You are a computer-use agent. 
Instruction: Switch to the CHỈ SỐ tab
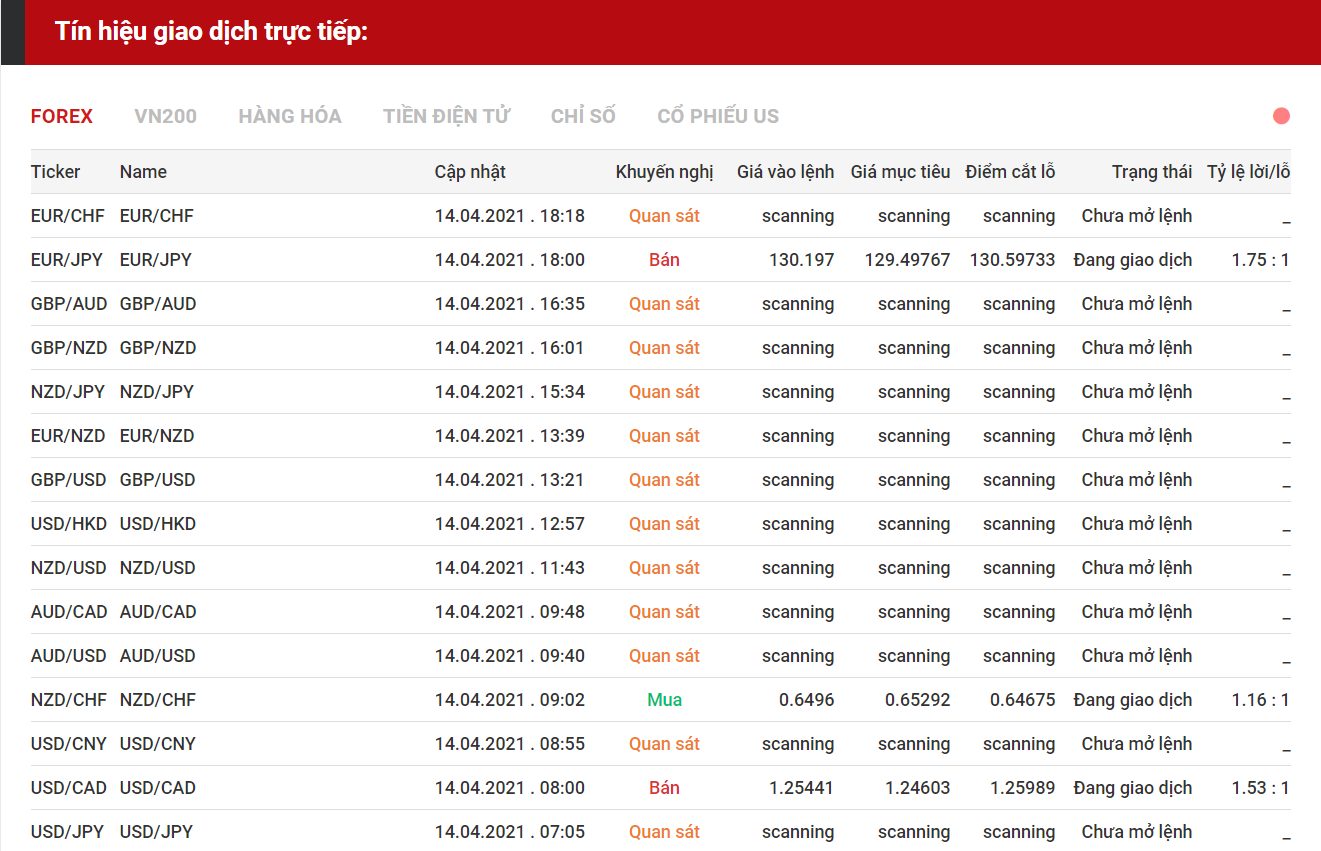pyautogui.click(x=583, y=116)
